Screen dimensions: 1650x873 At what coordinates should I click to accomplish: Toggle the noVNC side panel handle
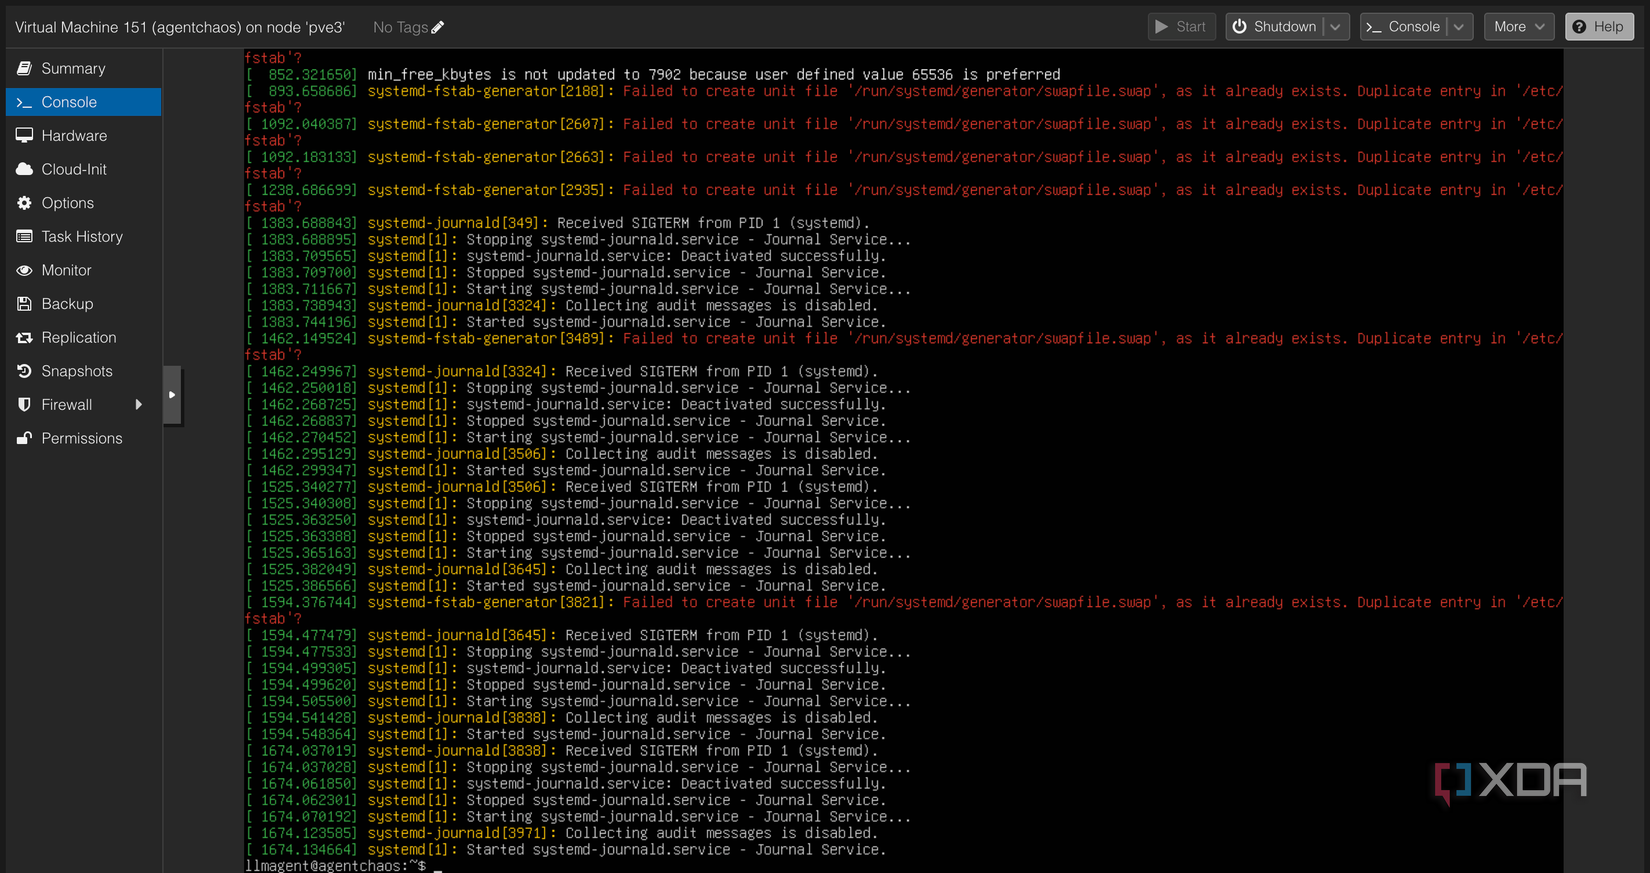coord(172,395)
